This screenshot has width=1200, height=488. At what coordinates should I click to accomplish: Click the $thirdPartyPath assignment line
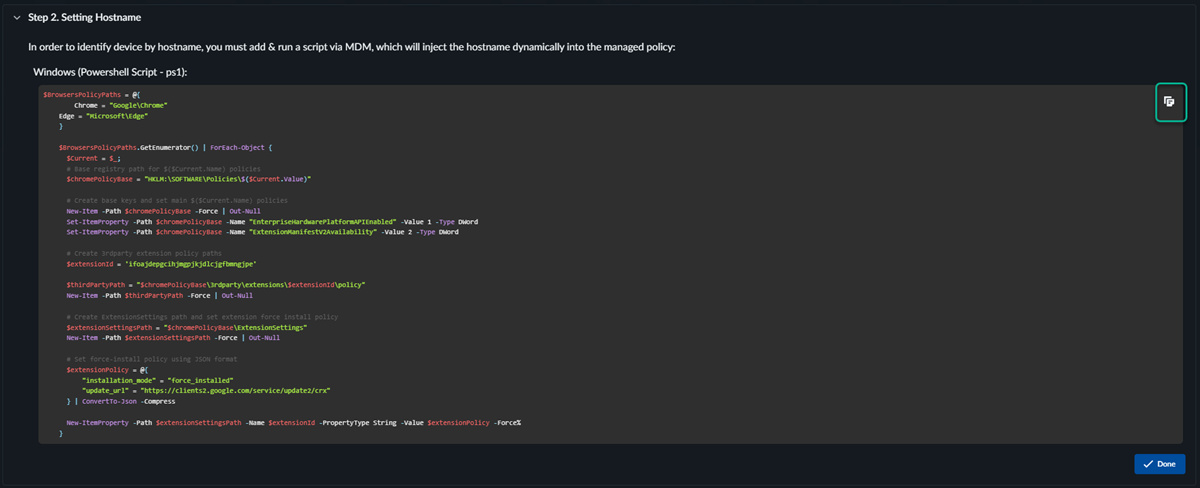pyautogui.click(x=215, y=285)
